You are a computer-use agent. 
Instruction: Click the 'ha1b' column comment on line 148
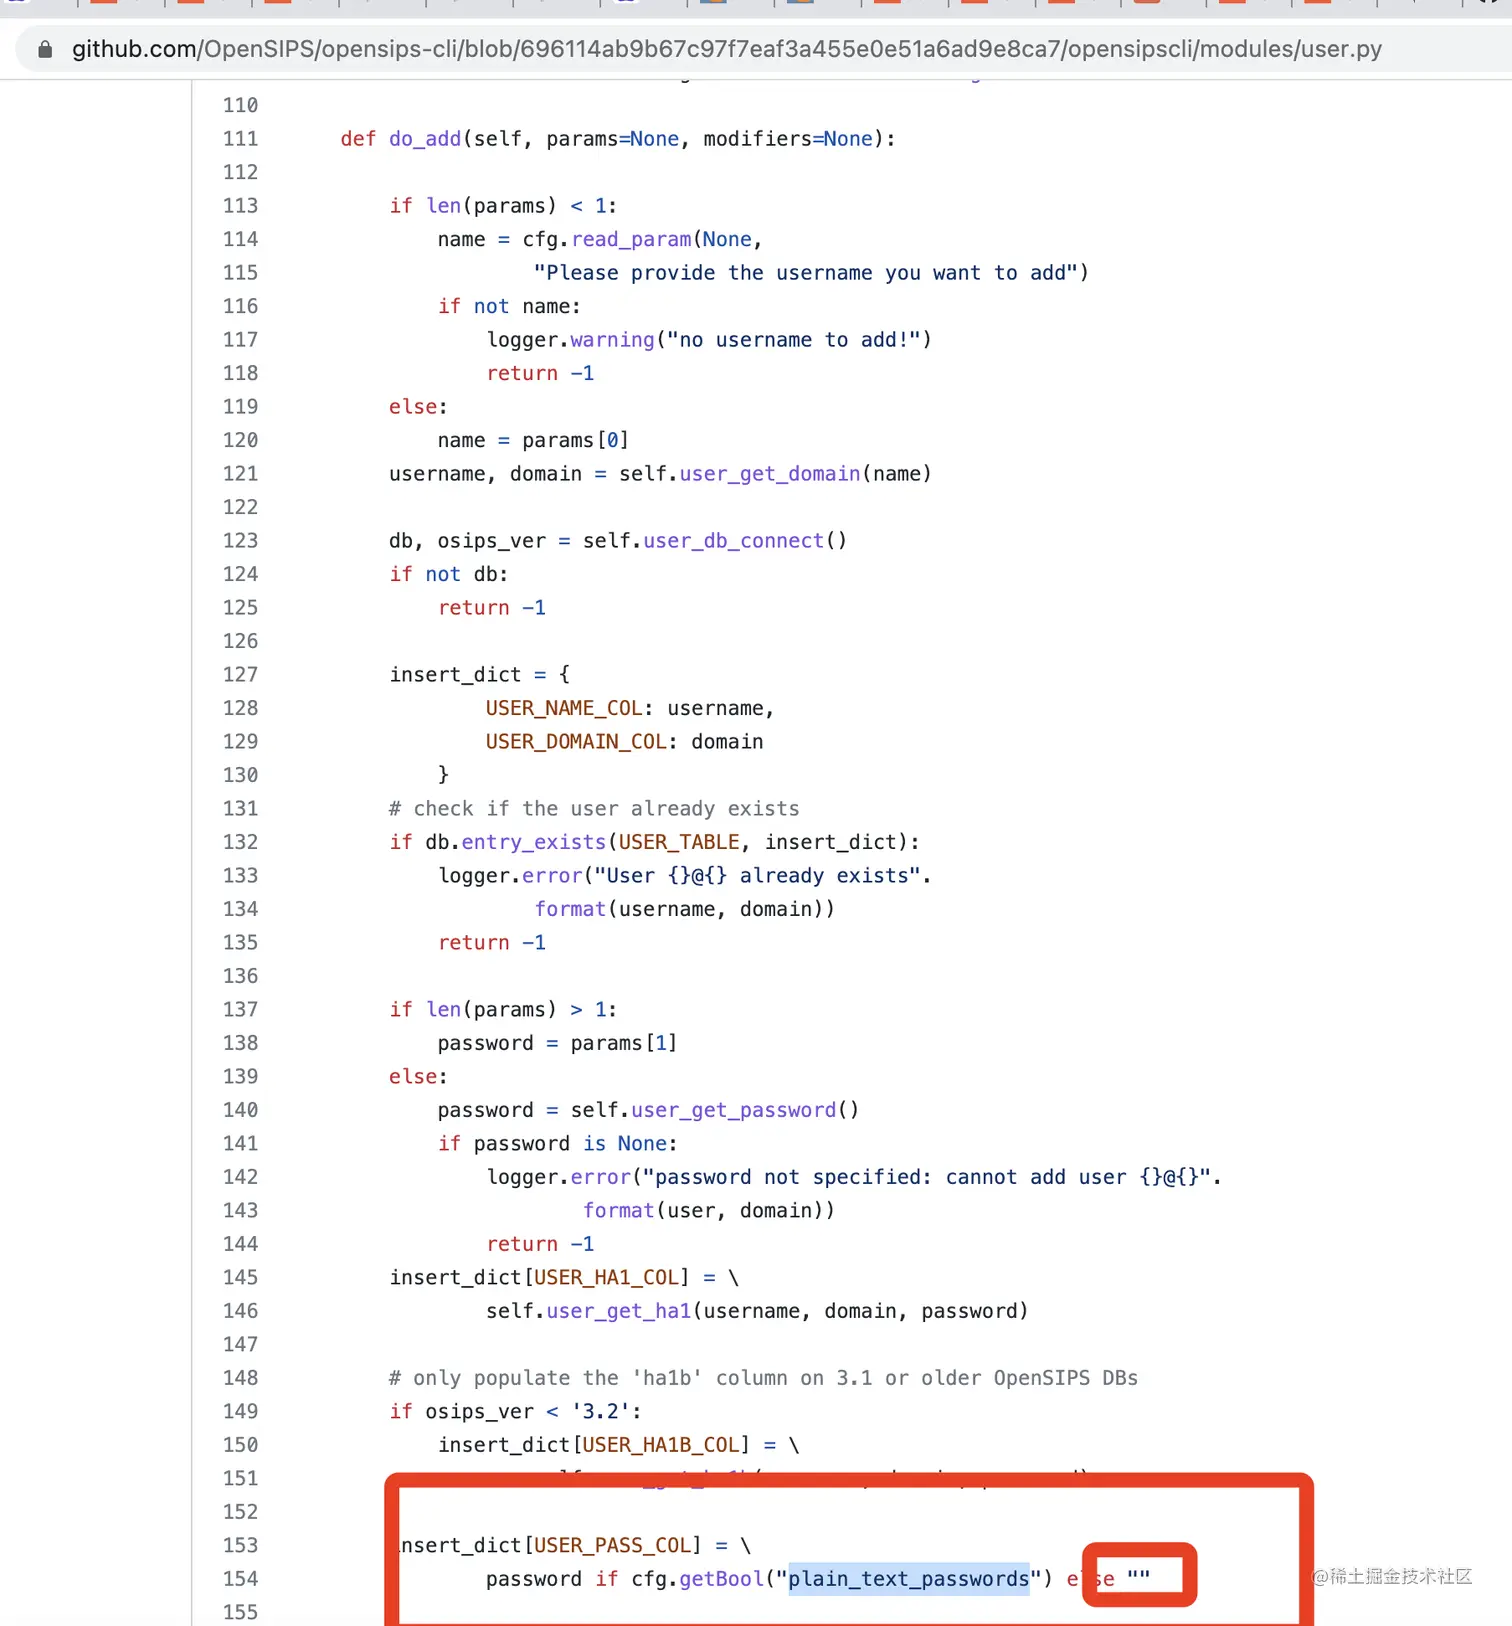[x=763, y=1378]
